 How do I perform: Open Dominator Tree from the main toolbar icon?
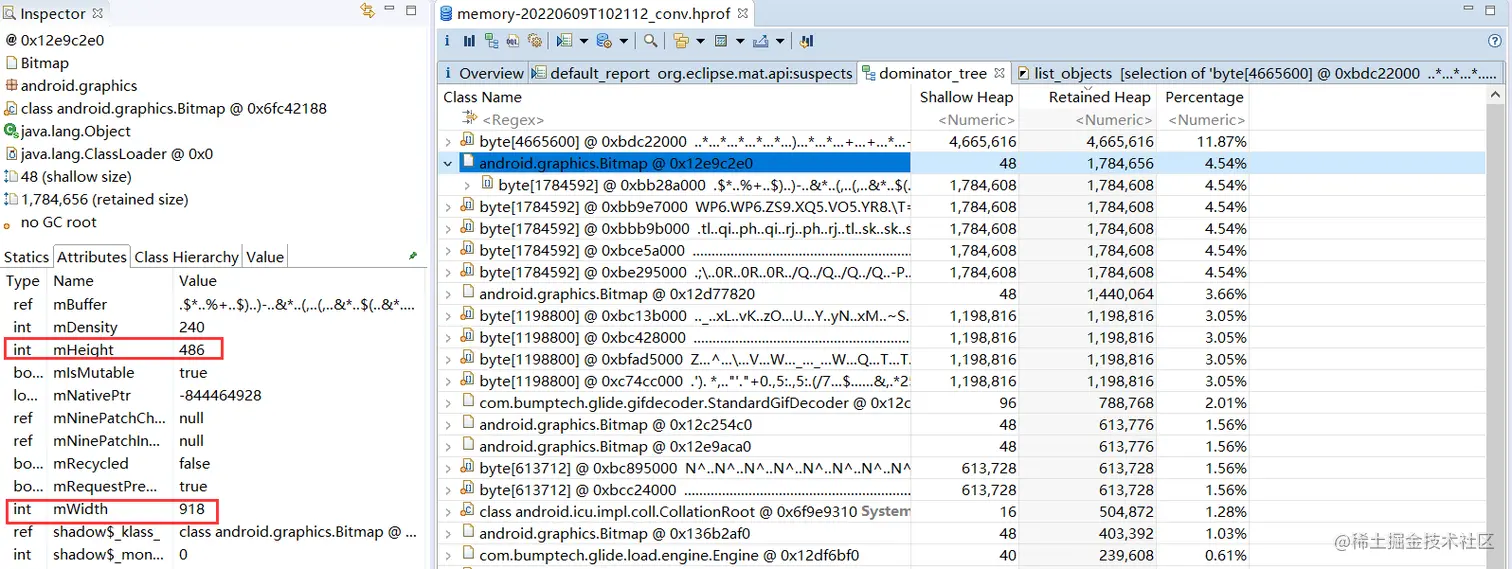click(492, 41)
